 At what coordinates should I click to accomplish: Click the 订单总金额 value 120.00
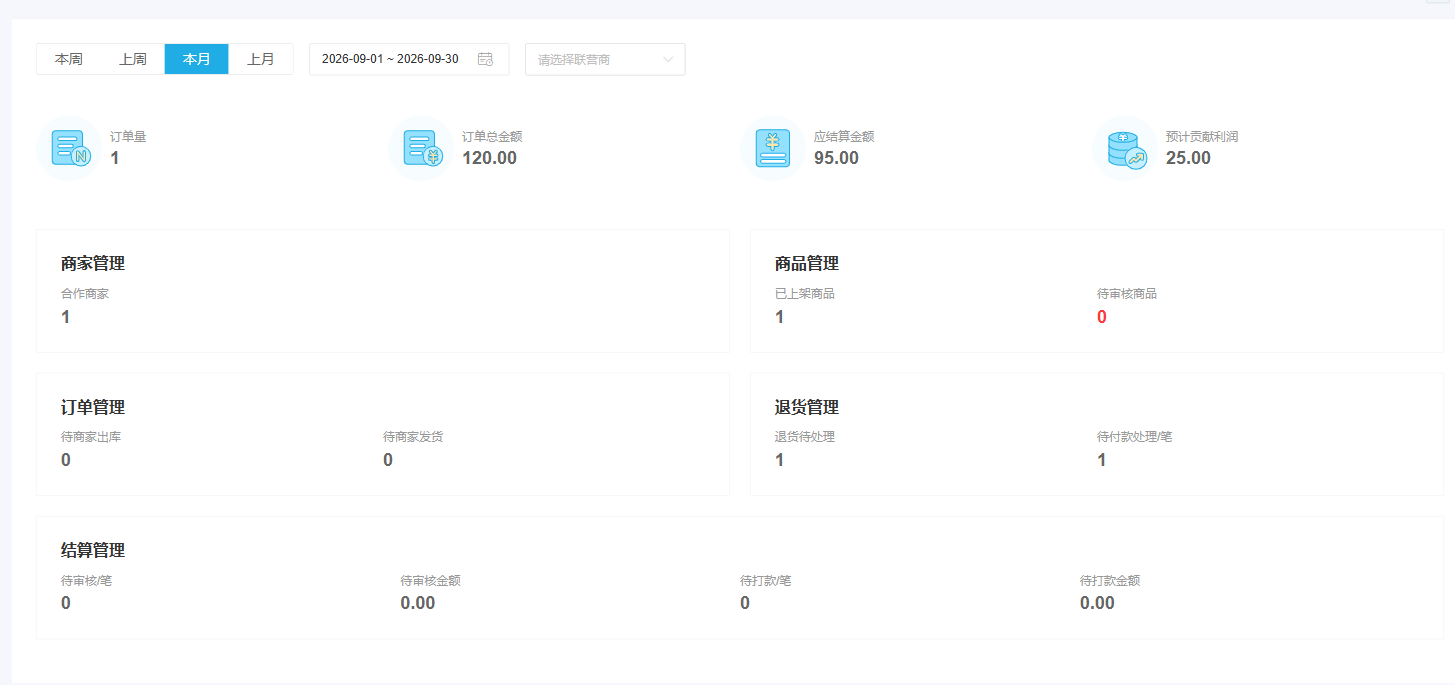(489, 158)
